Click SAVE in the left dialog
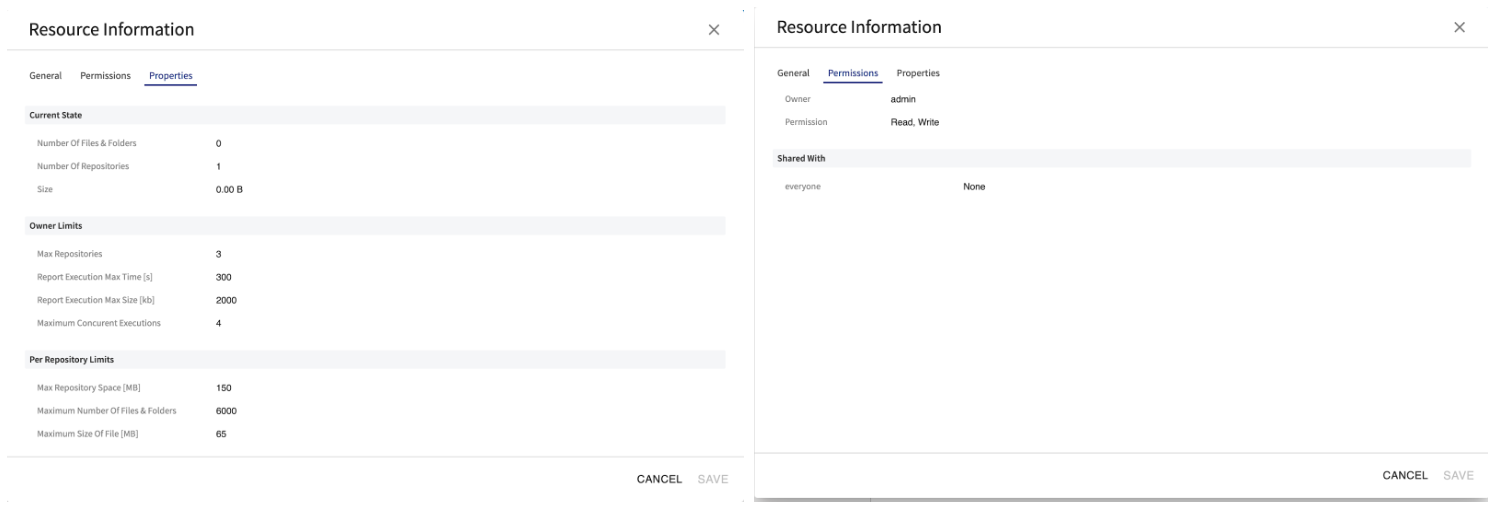The width and height of the screenshot is (1503, 522). click(x=713, y=479)
